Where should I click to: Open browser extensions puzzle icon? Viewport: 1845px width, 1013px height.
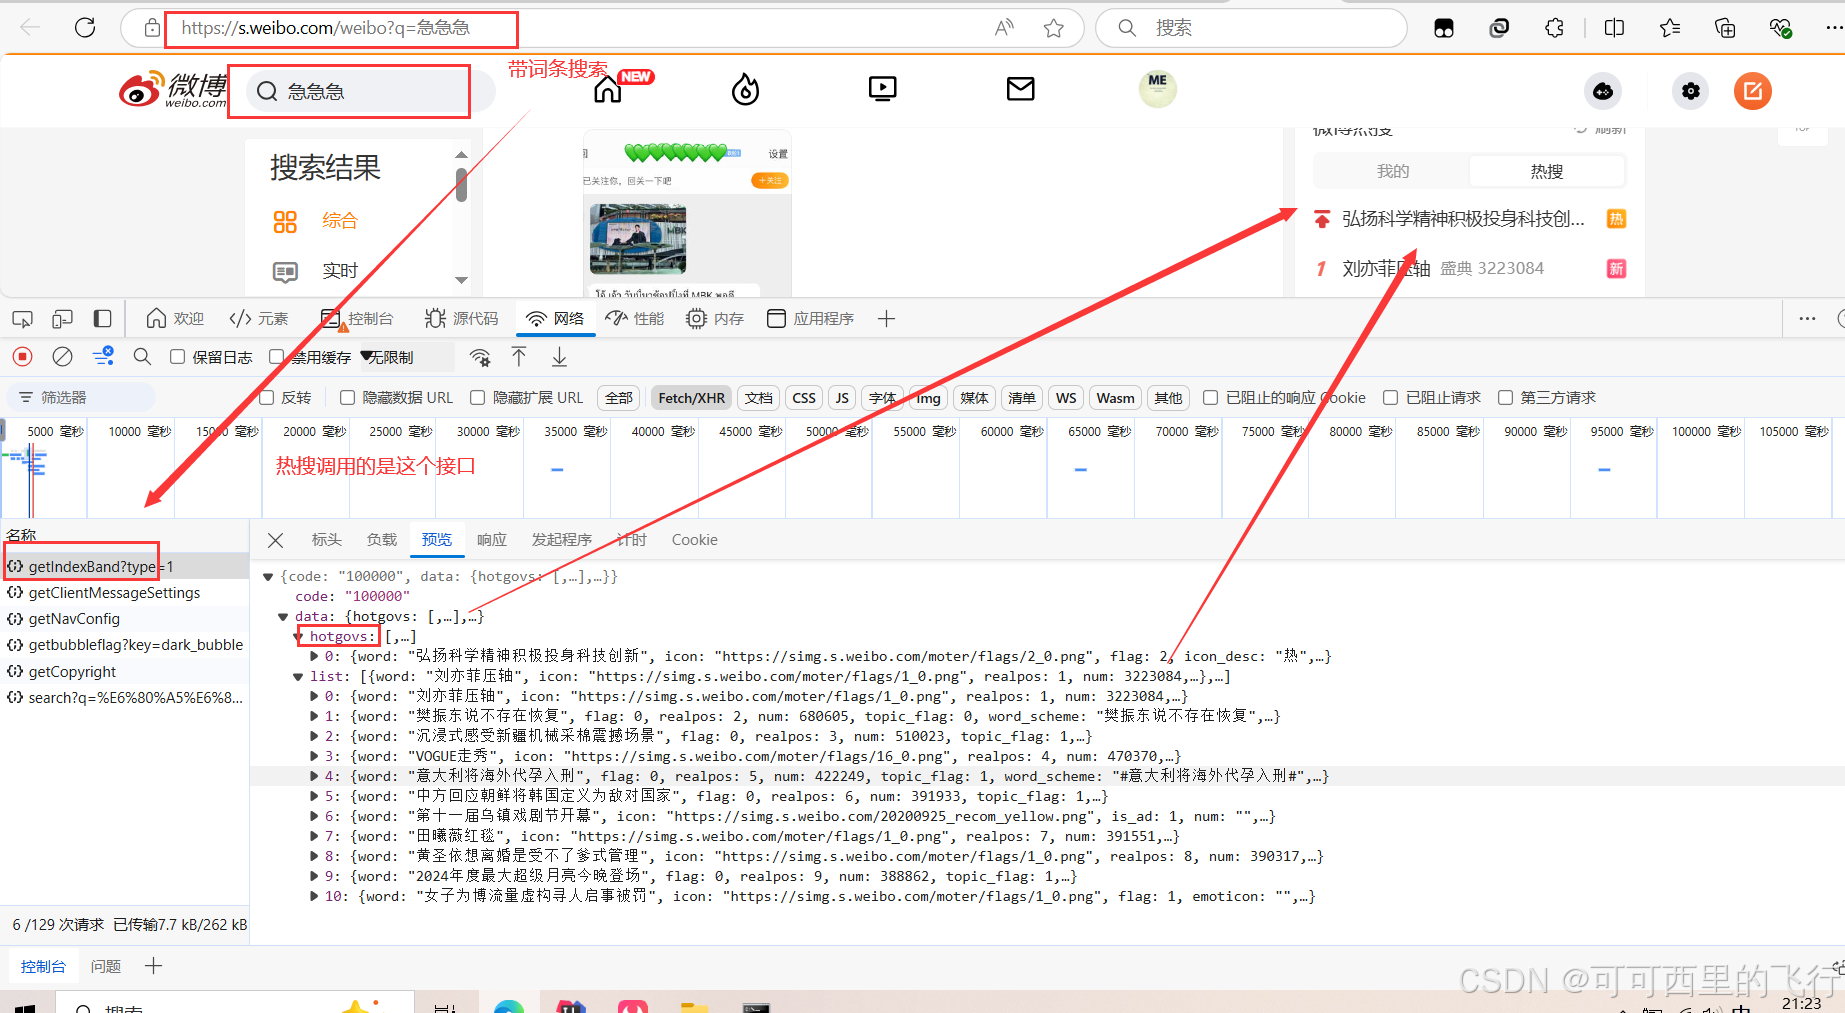(1554, 28)
